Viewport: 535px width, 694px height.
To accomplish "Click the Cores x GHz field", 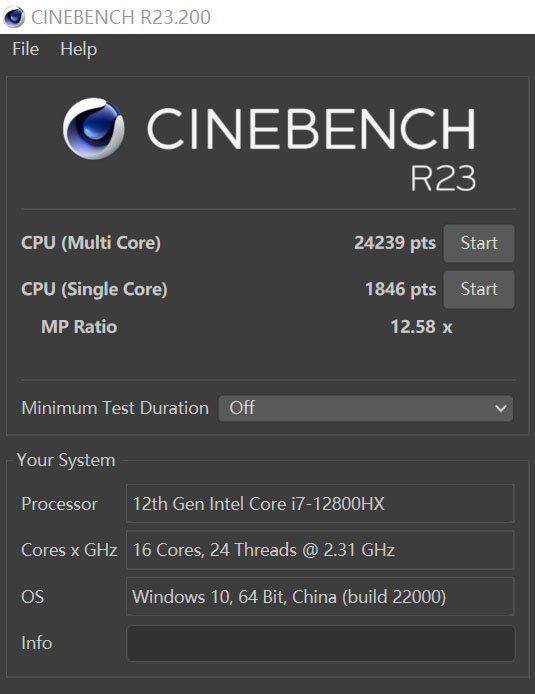I will [320, 550].
